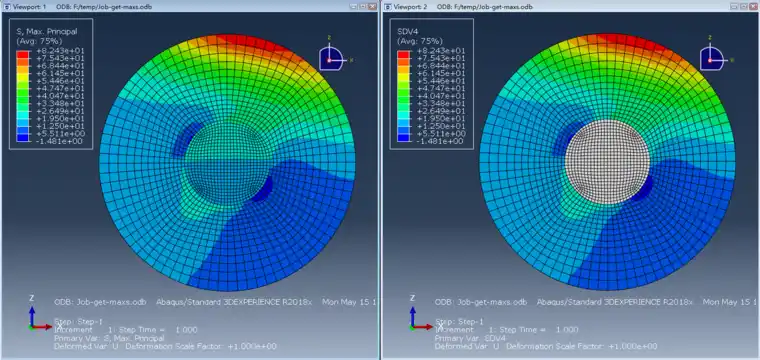Select the S, Max. Principal legend title
The height and width of the screenshot is (360, 760).
[47, 31]
